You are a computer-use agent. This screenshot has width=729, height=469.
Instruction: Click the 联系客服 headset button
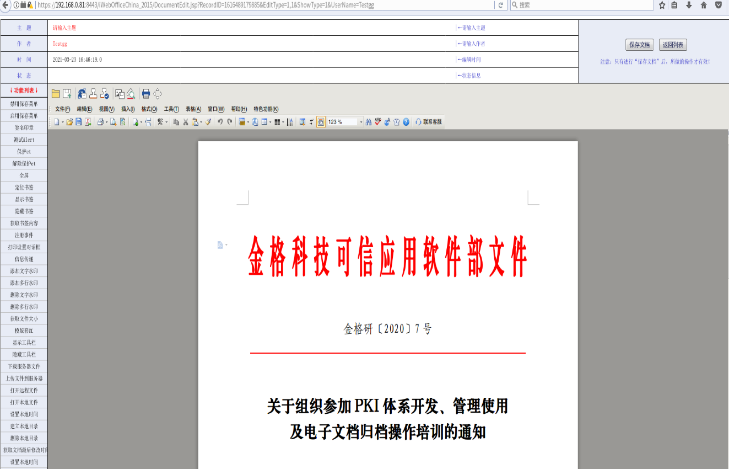point(429,122)
